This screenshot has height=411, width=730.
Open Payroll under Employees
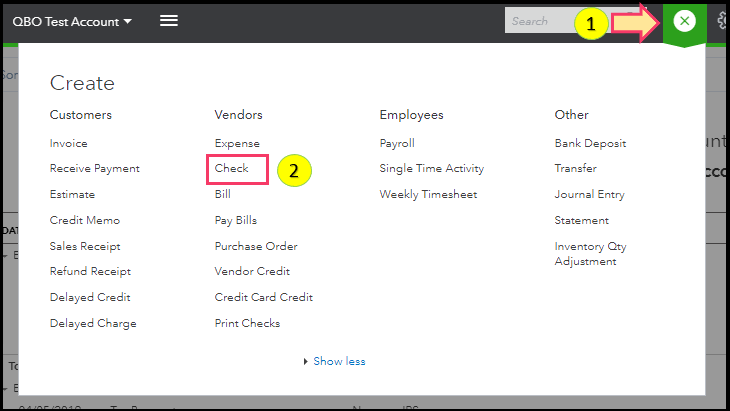(x=397, y=143)
